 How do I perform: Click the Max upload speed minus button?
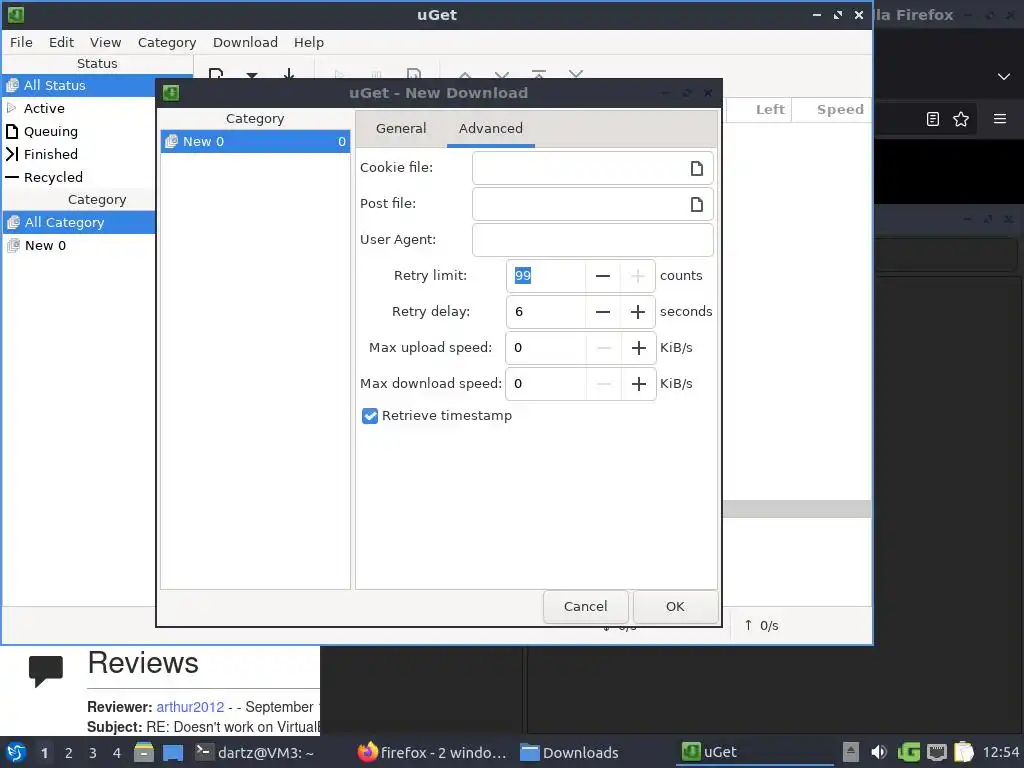603,347
